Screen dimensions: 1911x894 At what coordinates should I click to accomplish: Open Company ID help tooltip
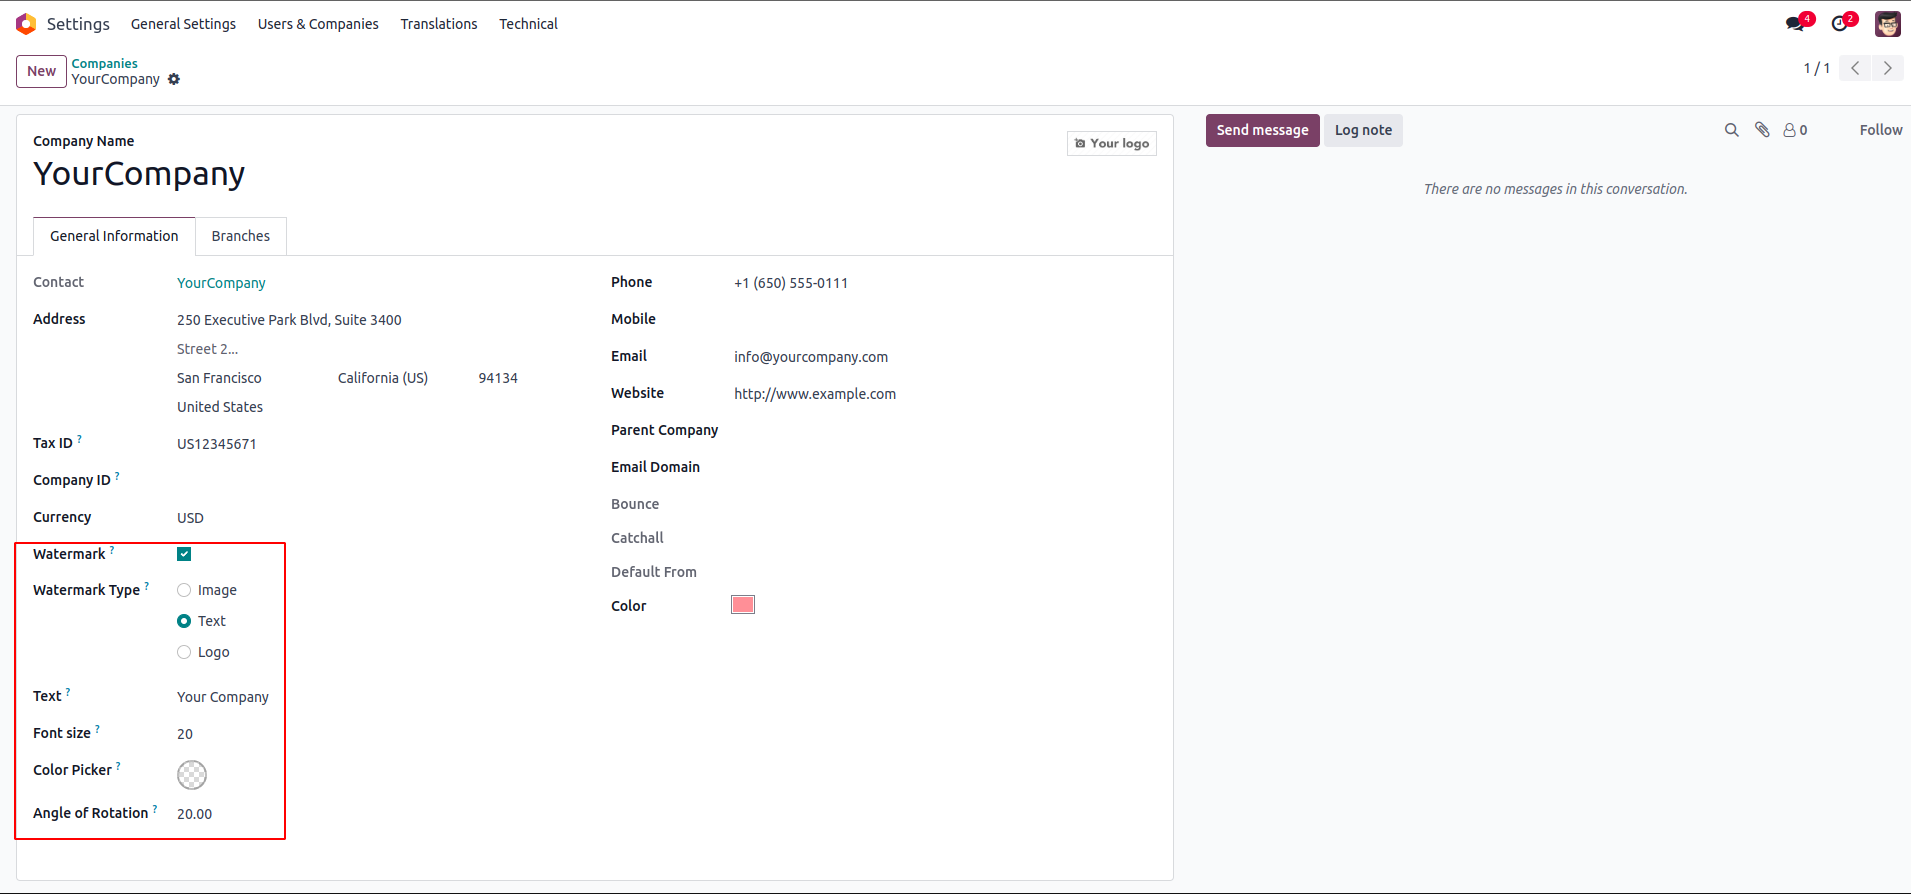117,475
